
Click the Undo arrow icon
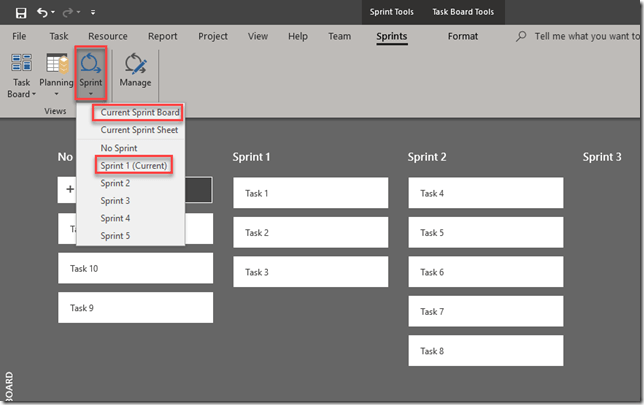coord(44,12)
